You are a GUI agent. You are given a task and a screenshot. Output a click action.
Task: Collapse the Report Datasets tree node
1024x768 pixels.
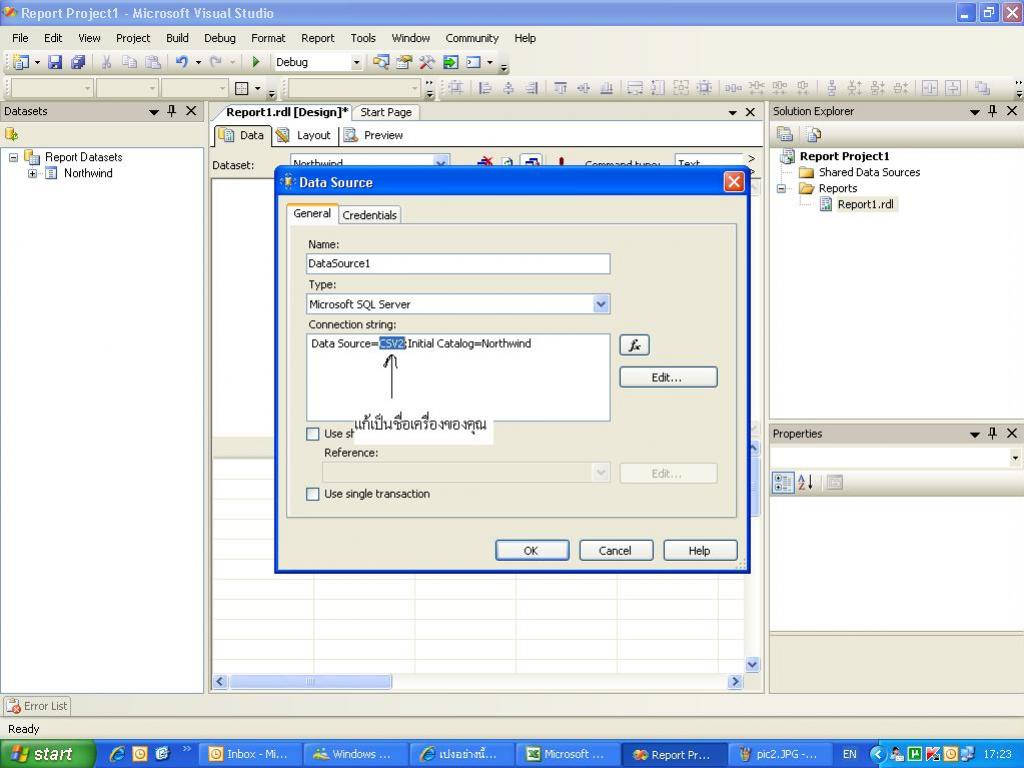point(13,157)
